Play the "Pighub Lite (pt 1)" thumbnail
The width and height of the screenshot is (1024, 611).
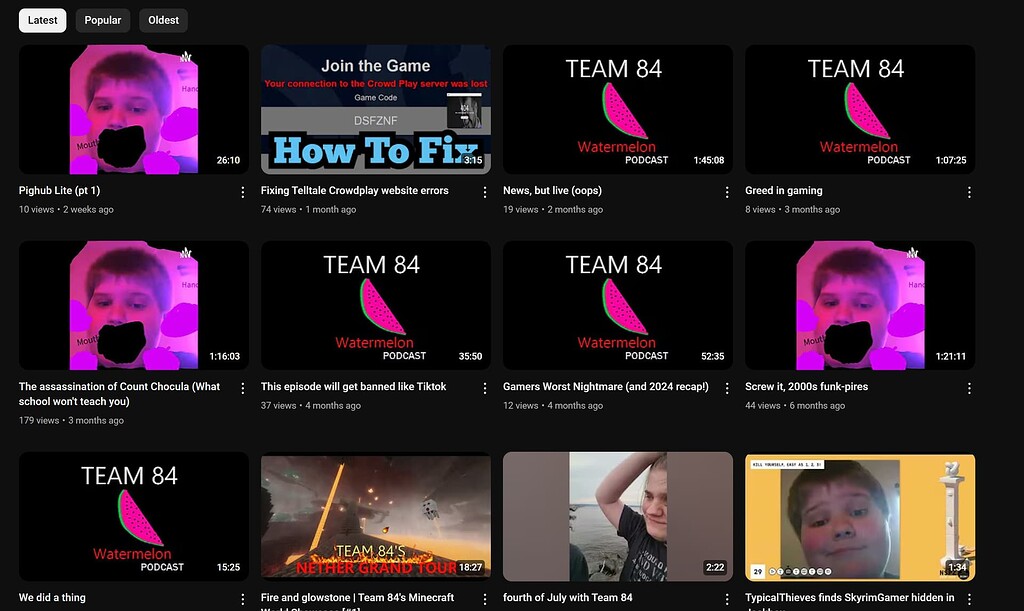[x=133, y=108]
